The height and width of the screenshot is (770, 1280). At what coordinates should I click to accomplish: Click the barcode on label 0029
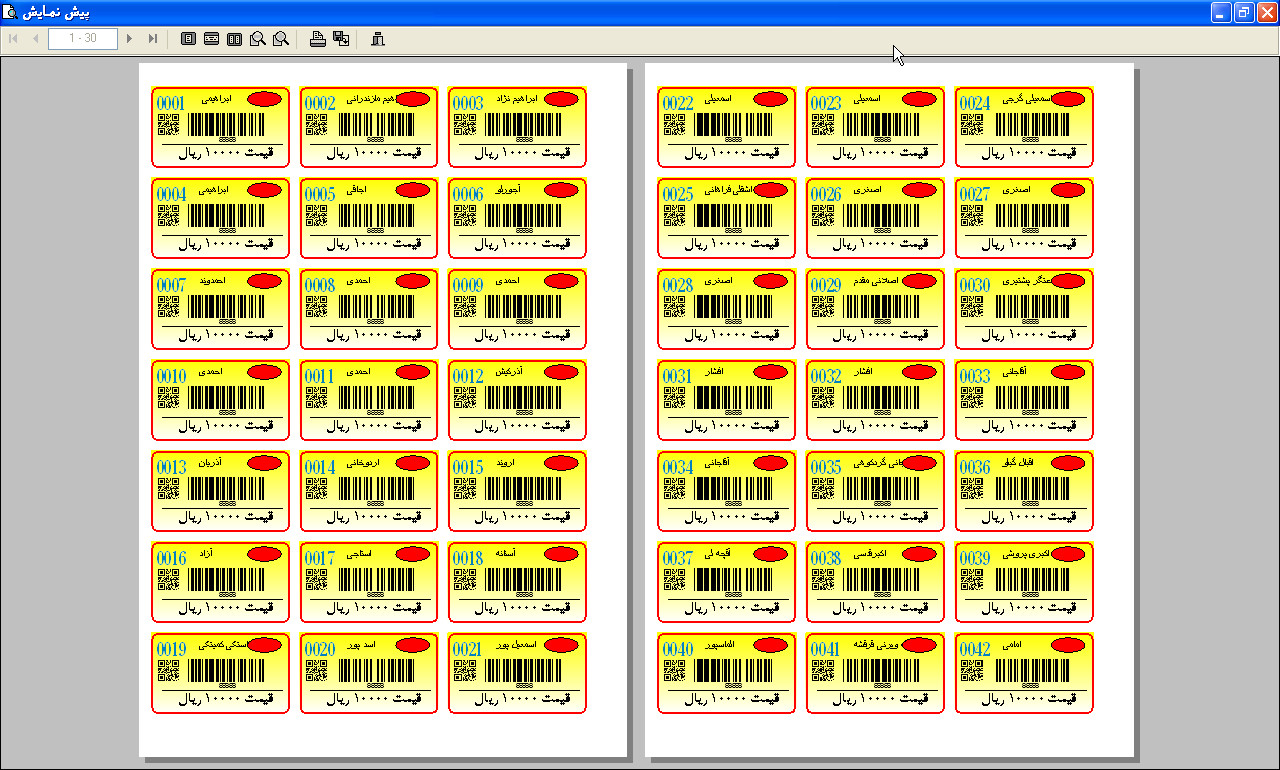(882, 306)
